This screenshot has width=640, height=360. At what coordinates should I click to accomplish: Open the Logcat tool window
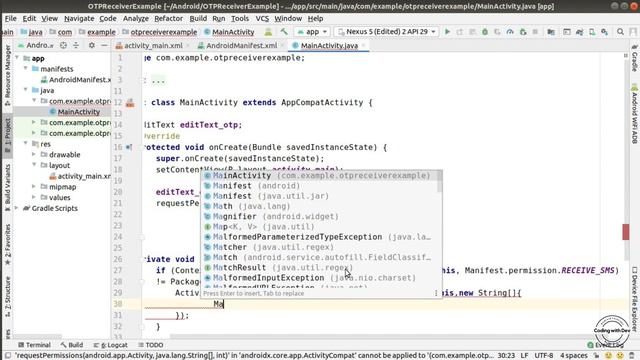[111, 345]
